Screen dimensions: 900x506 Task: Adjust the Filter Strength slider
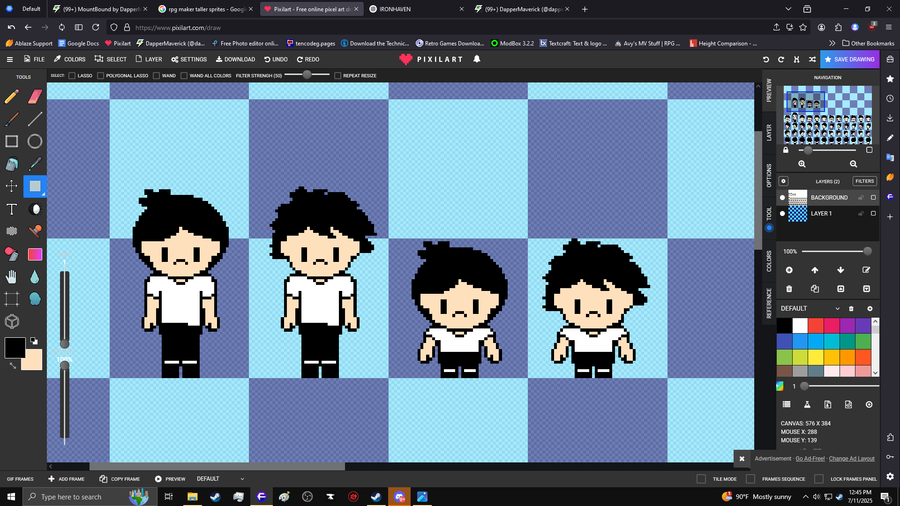tap(307, 75)
